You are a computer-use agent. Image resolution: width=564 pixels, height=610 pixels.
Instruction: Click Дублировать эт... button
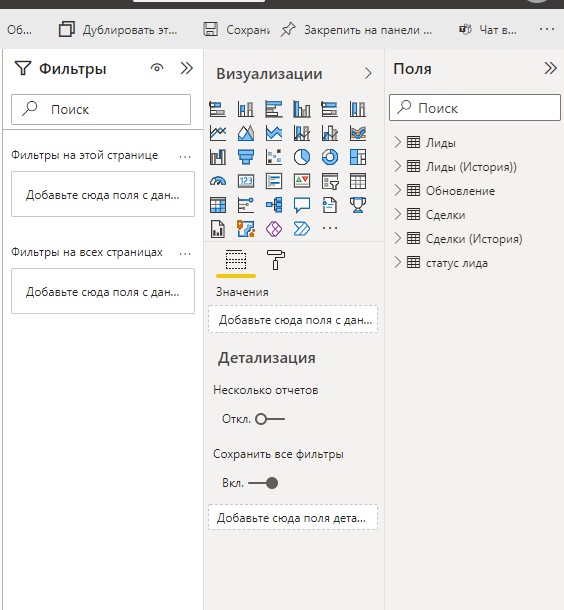click(118, 30)
